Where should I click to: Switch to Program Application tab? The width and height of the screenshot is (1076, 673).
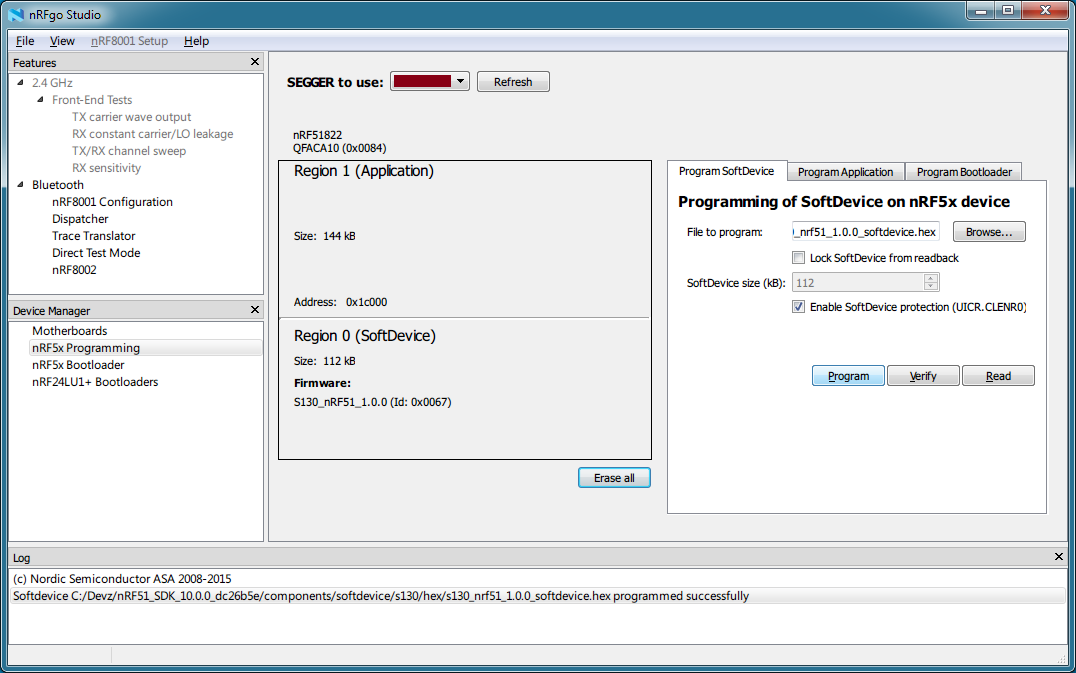845,172
